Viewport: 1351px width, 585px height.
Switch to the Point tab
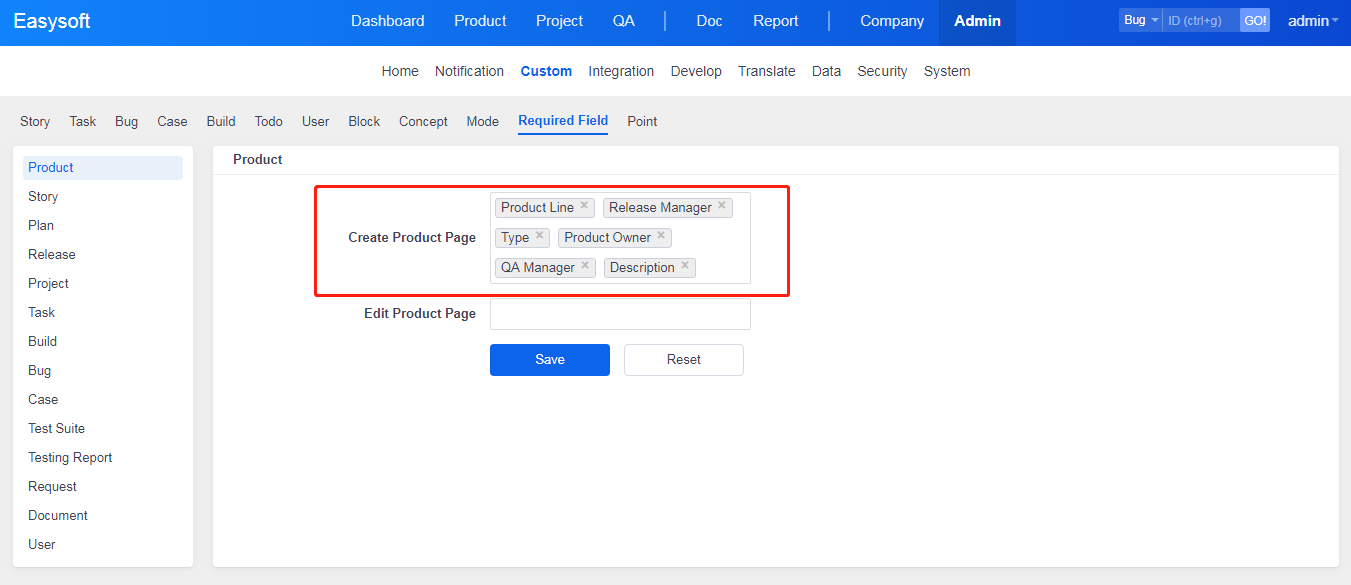point(642,121)
